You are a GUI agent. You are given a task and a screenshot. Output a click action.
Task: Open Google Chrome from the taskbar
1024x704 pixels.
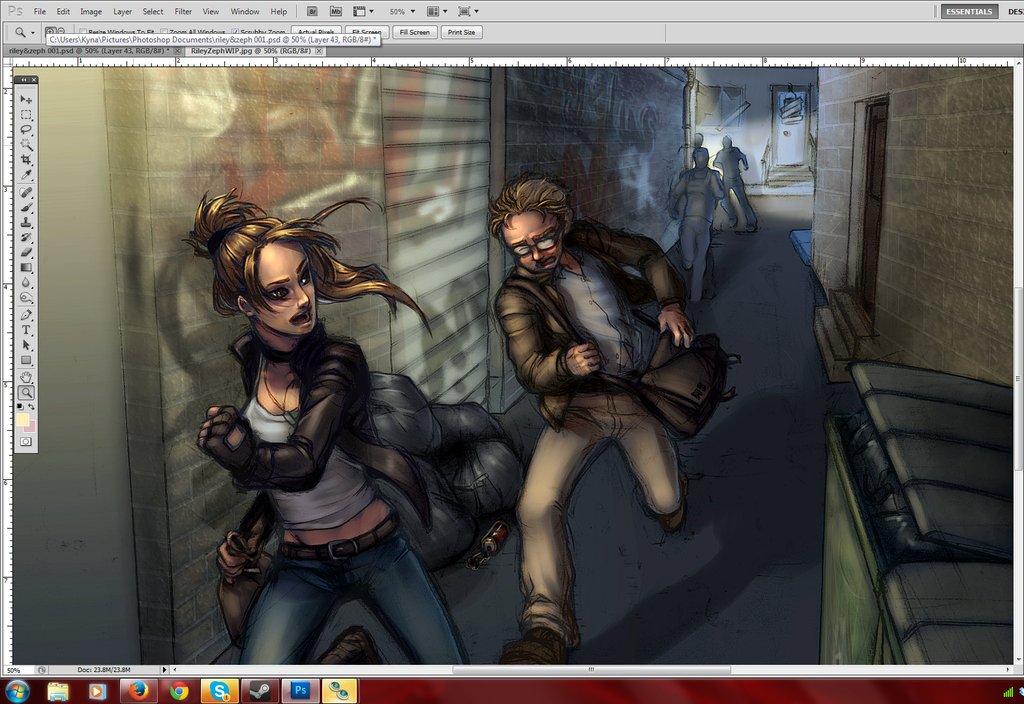(x=179, y=691)
